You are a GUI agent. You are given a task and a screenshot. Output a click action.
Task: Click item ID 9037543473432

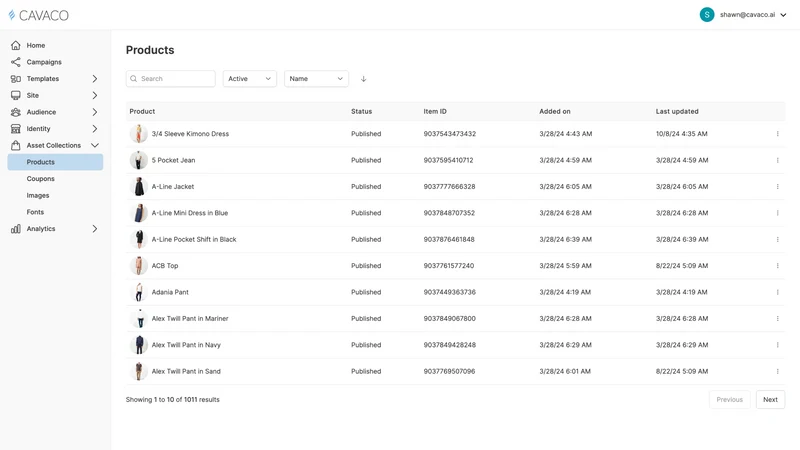point(449,134)
